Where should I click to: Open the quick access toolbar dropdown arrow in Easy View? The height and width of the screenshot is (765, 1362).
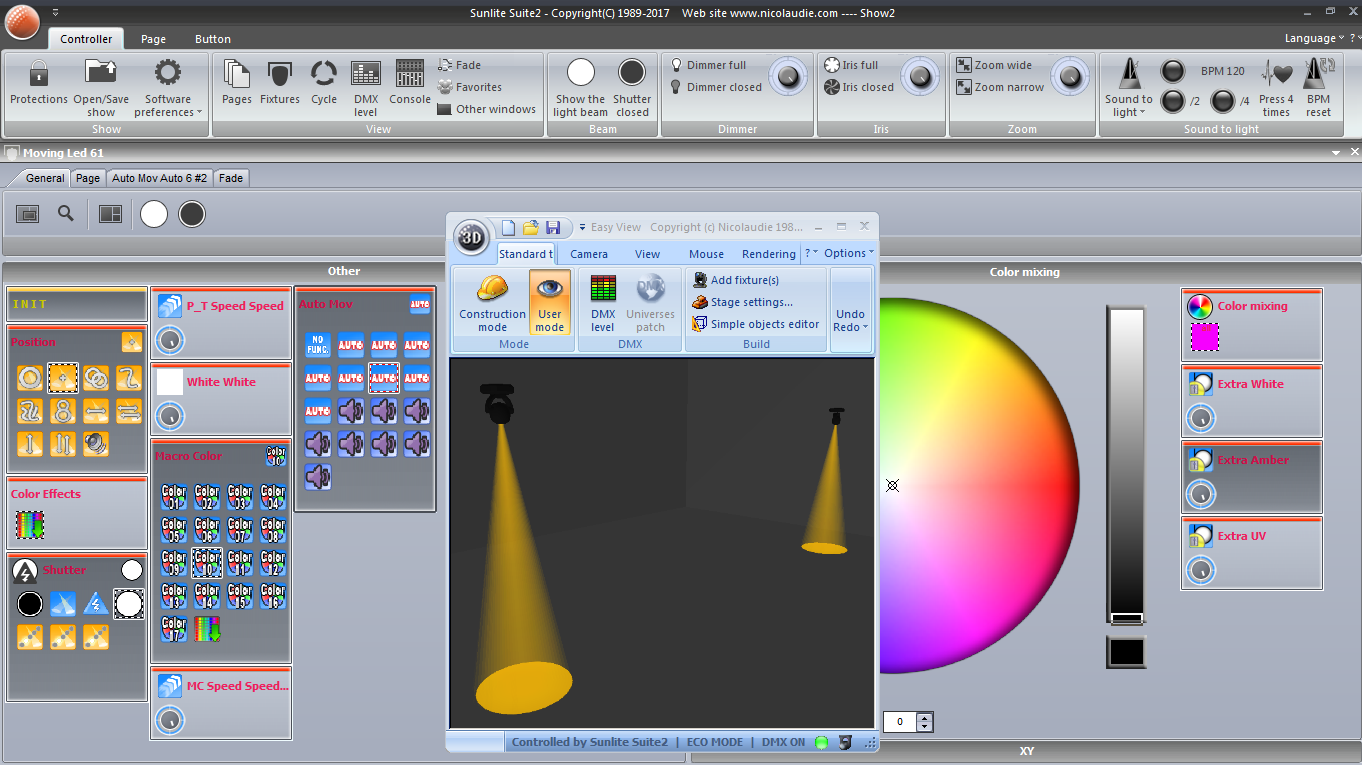[x=583, y=228]
